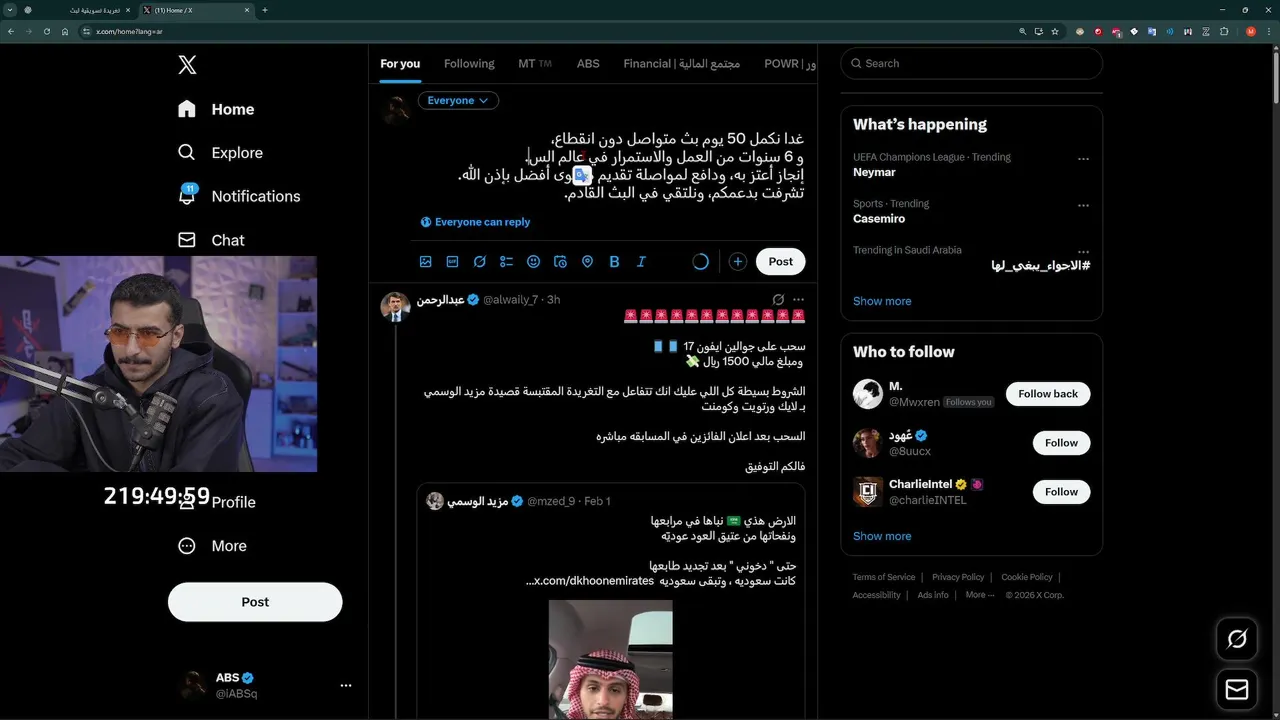
Task: Open Profile from sidebar
Action: 218,502
